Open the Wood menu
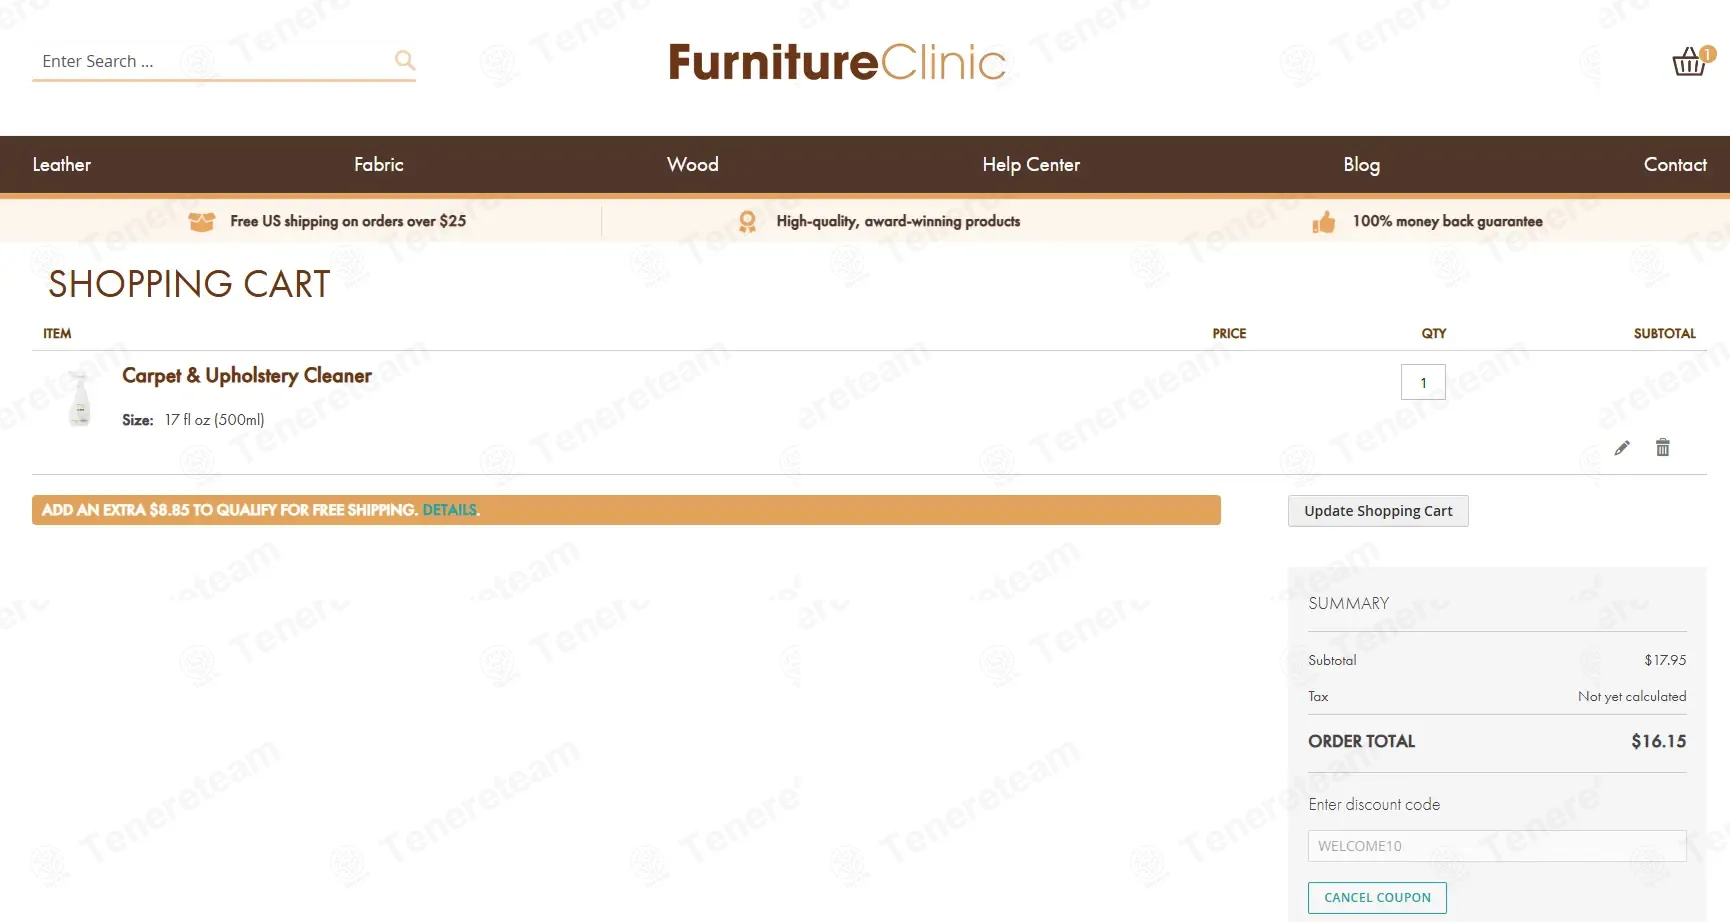This screenshot has height=922, width=1730. 693,165
